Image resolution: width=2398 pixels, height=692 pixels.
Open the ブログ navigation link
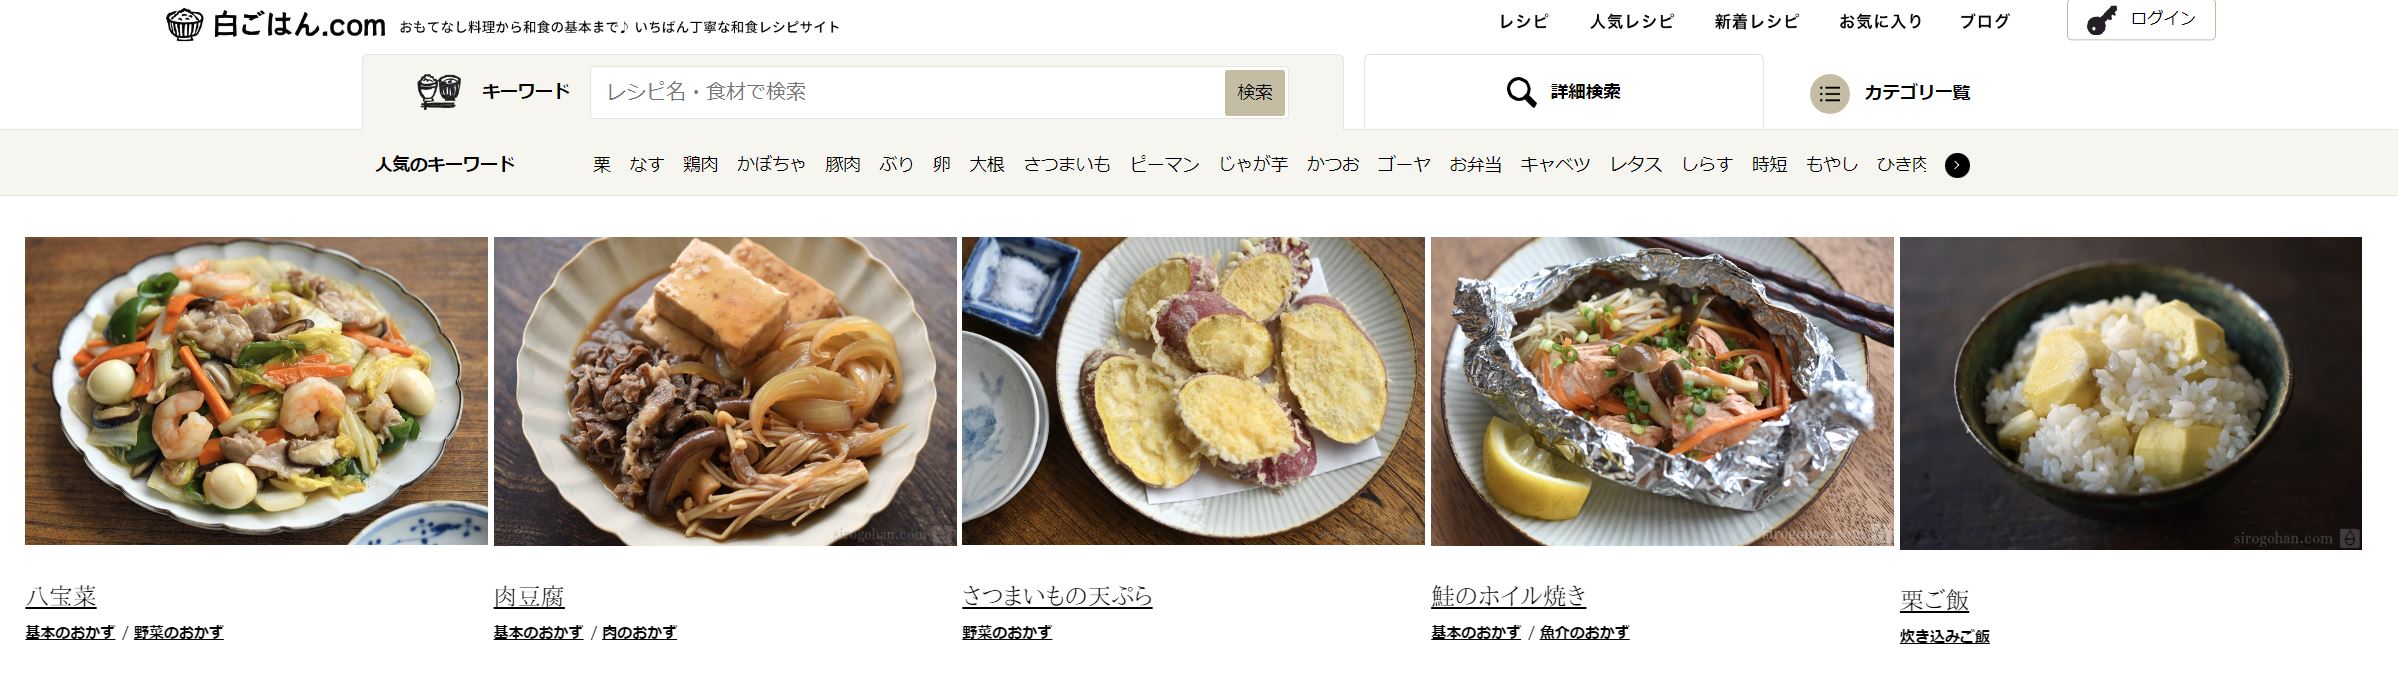point(1984,21)
